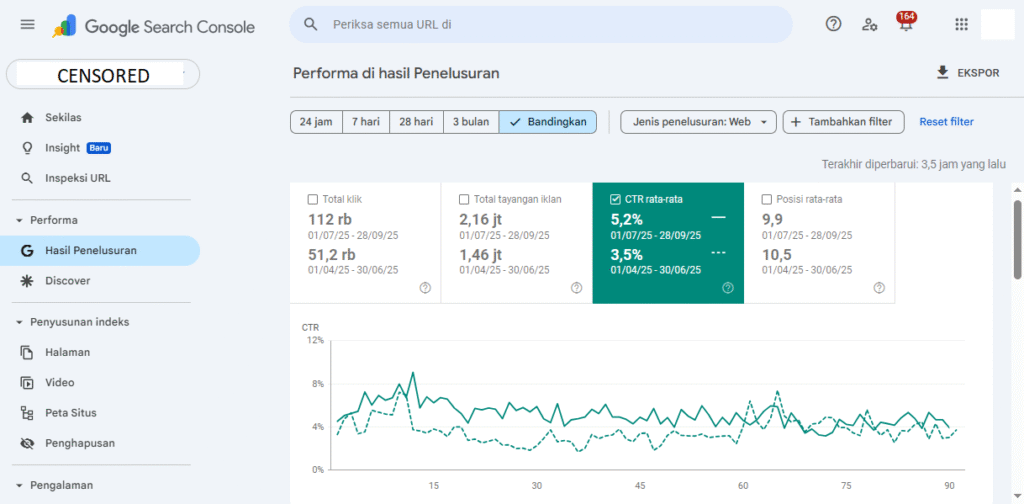
Task: Select the 28 hari date range
Action: coord(416,122)
